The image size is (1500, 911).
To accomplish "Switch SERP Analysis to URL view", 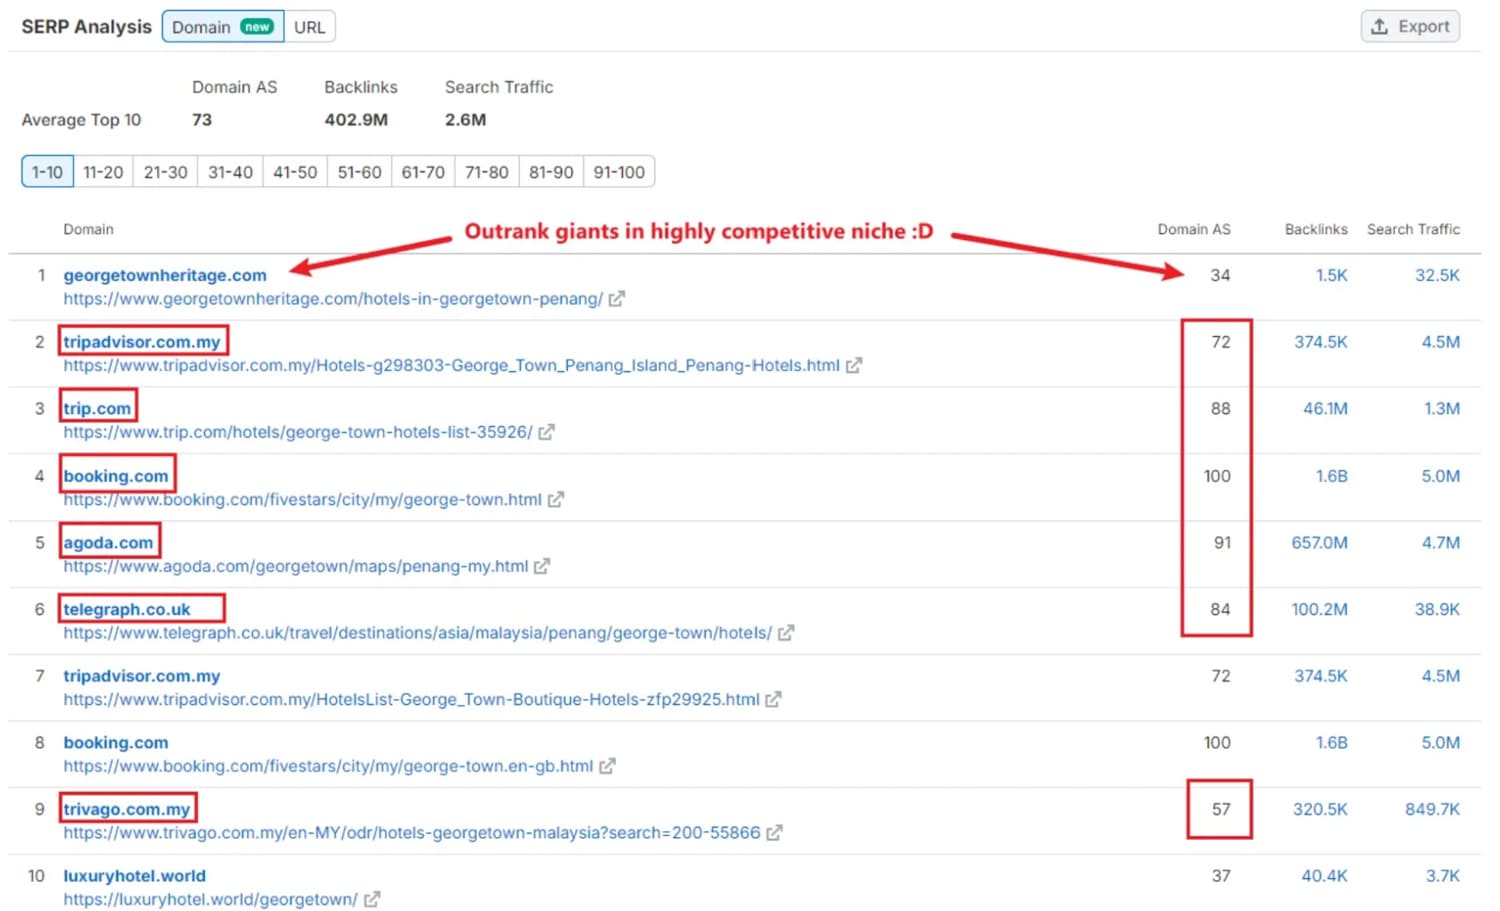I will click(x=309, y=27).
